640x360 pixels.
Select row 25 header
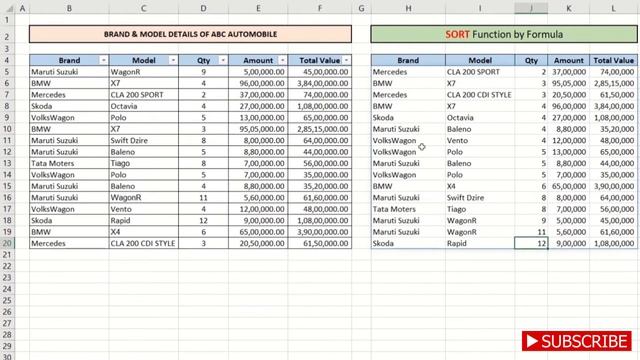coord(7,300)
